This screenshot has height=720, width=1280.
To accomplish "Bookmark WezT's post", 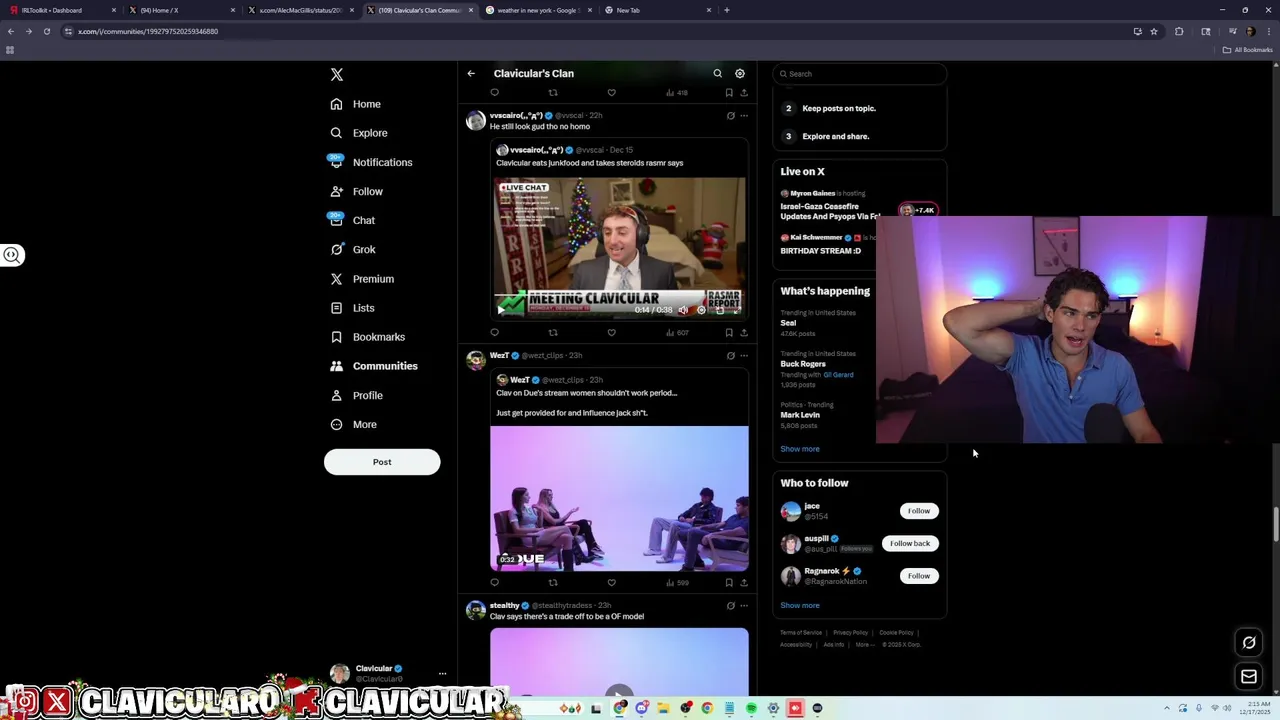I will point(729,582).
